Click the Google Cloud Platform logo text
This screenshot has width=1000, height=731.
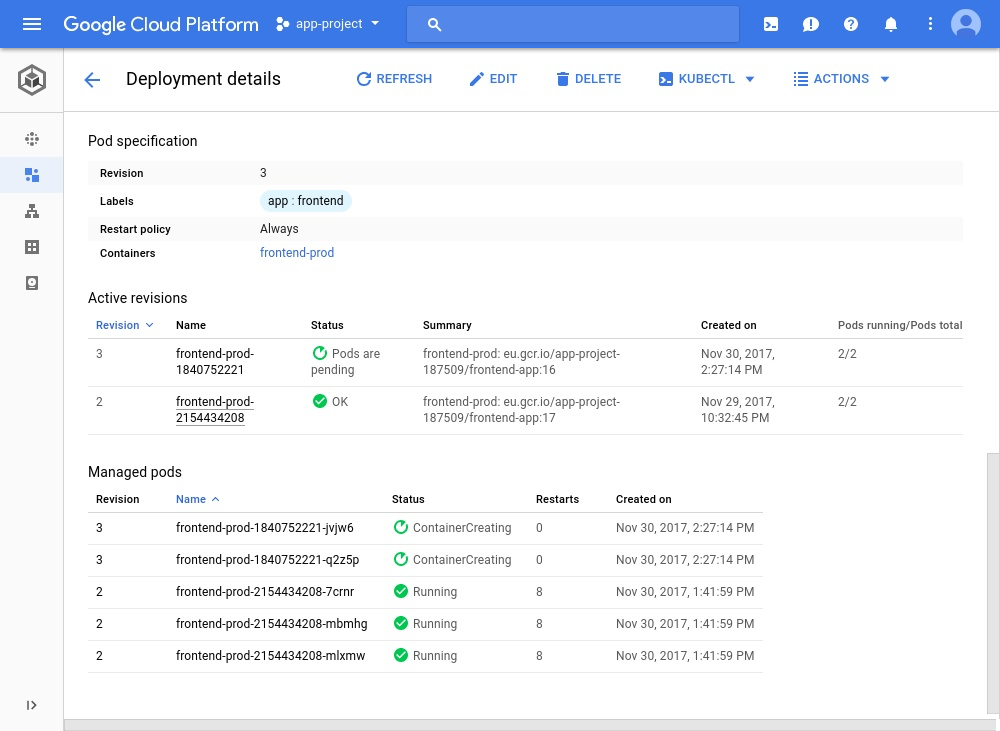click(x=161, y=24)
